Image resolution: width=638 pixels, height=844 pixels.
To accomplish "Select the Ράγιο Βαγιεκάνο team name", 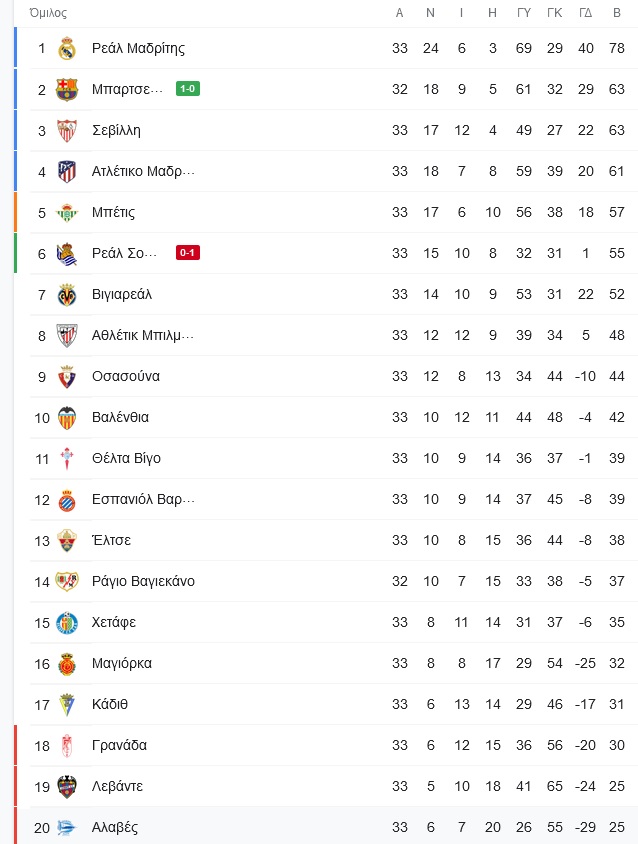I will click(x=143, y=581).
